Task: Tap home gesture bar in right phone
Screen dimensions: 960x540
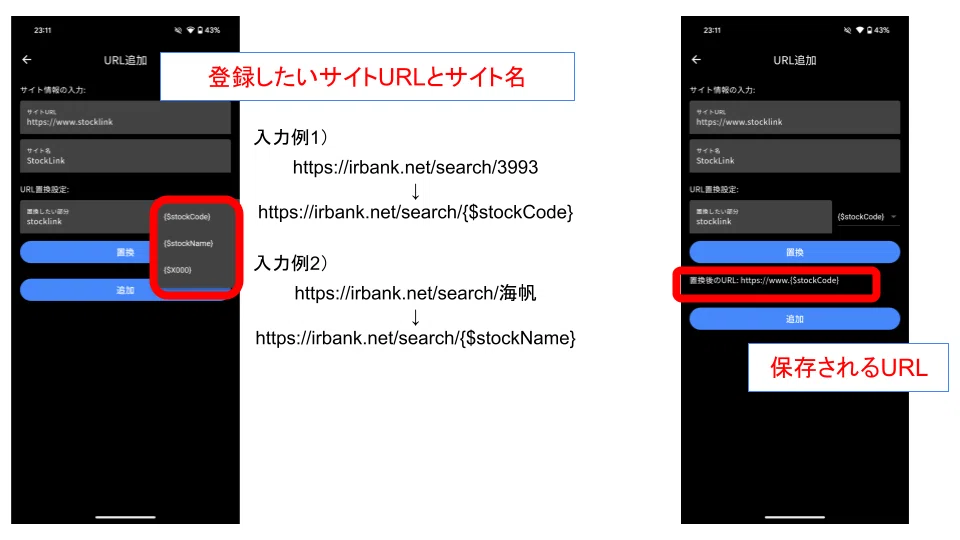Action: coord(794,517)
